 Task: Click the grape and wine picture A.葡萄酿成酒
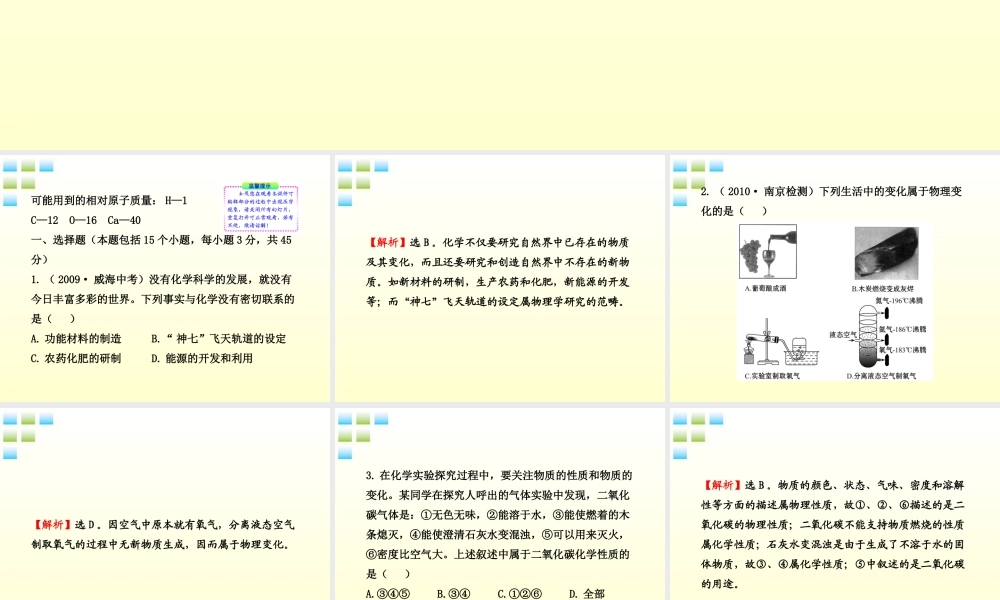click(x=767, y=252)
